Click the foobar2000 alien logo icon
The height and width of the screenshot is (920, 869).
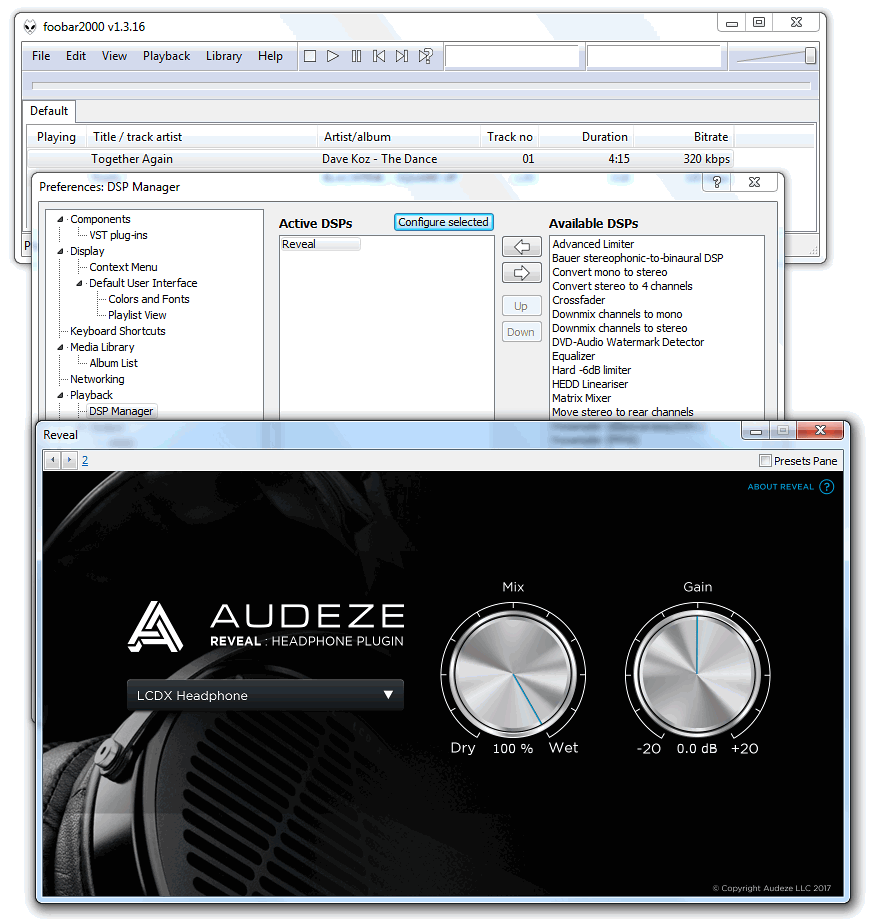pos(30,26)
